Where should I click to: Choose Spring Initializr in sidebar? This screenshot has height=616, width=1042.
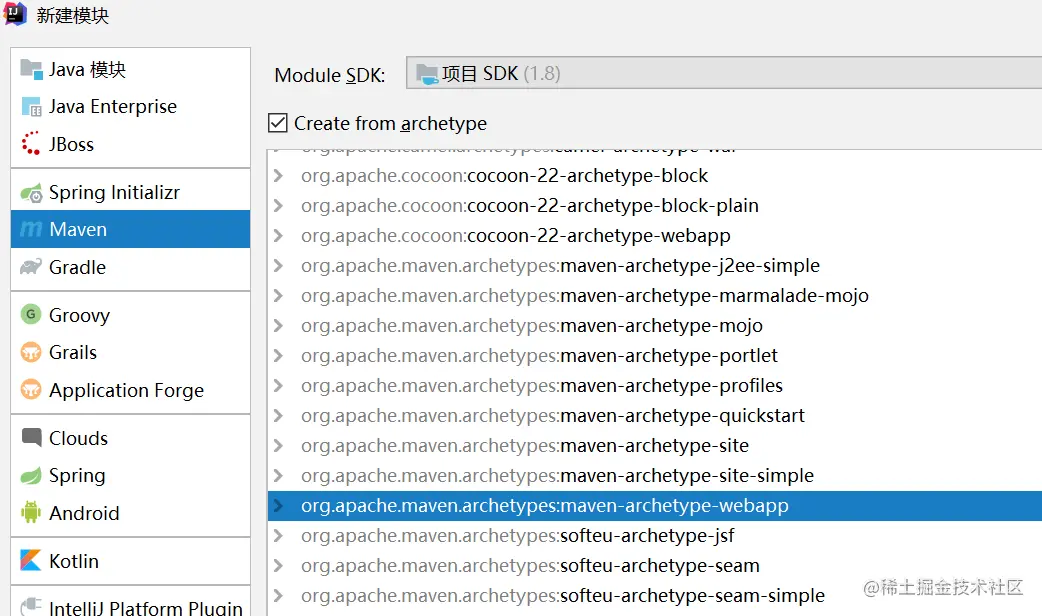[x=130, y=193]
